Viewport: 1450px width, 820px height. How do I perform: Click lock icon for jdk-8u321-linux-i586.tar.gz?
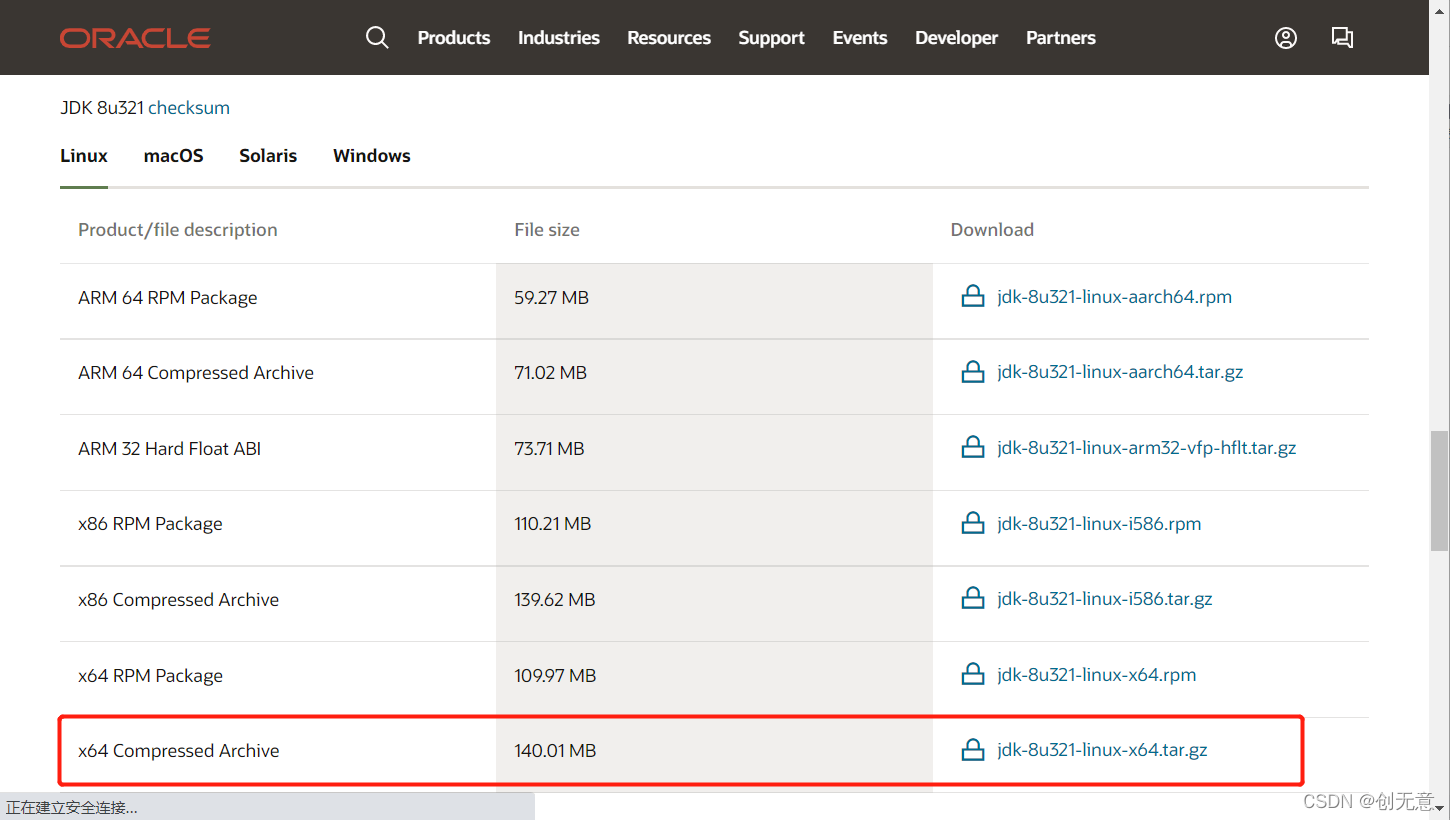973,598
